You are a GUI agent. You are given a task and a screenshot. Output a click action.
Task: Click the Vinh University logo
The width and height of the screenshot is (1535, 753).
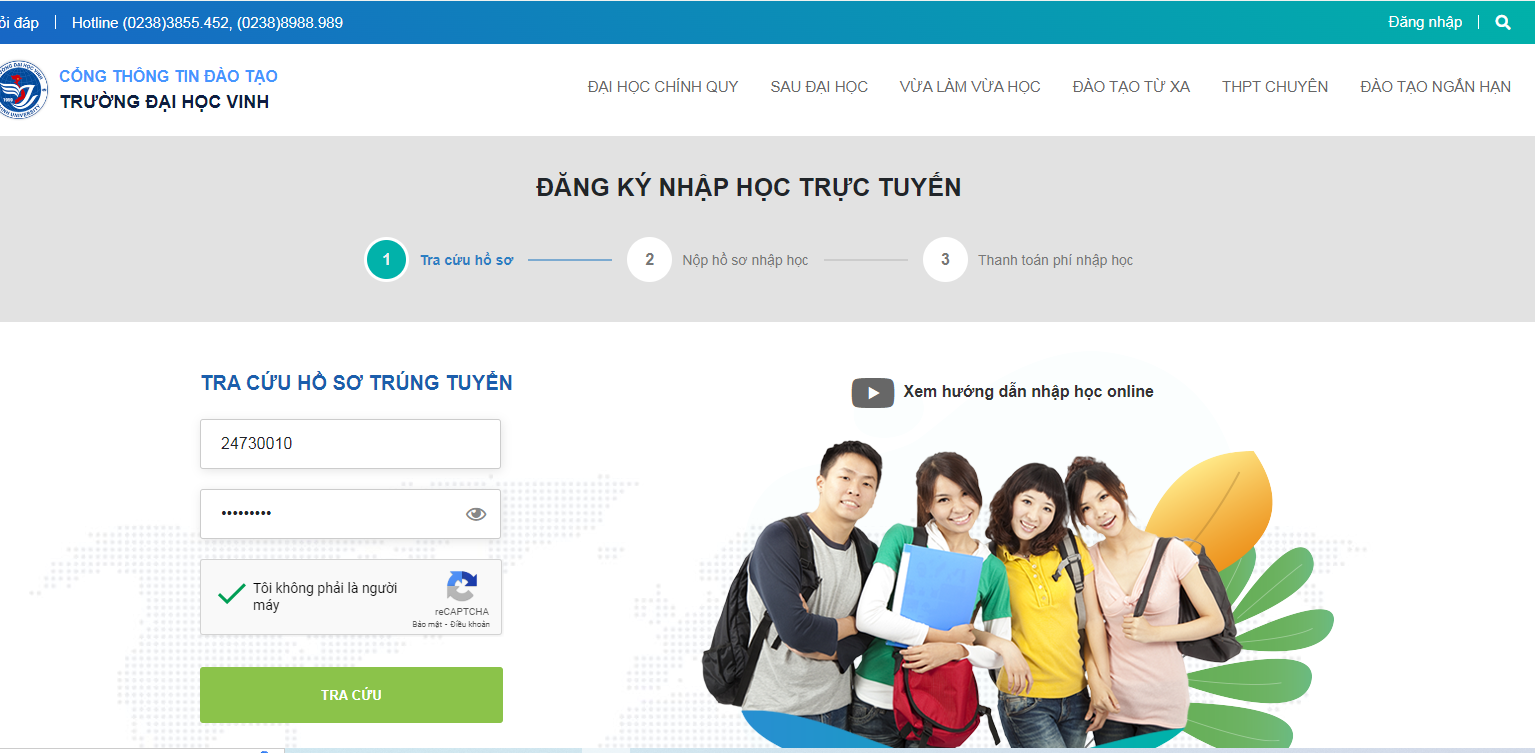(x=22, y=91)
